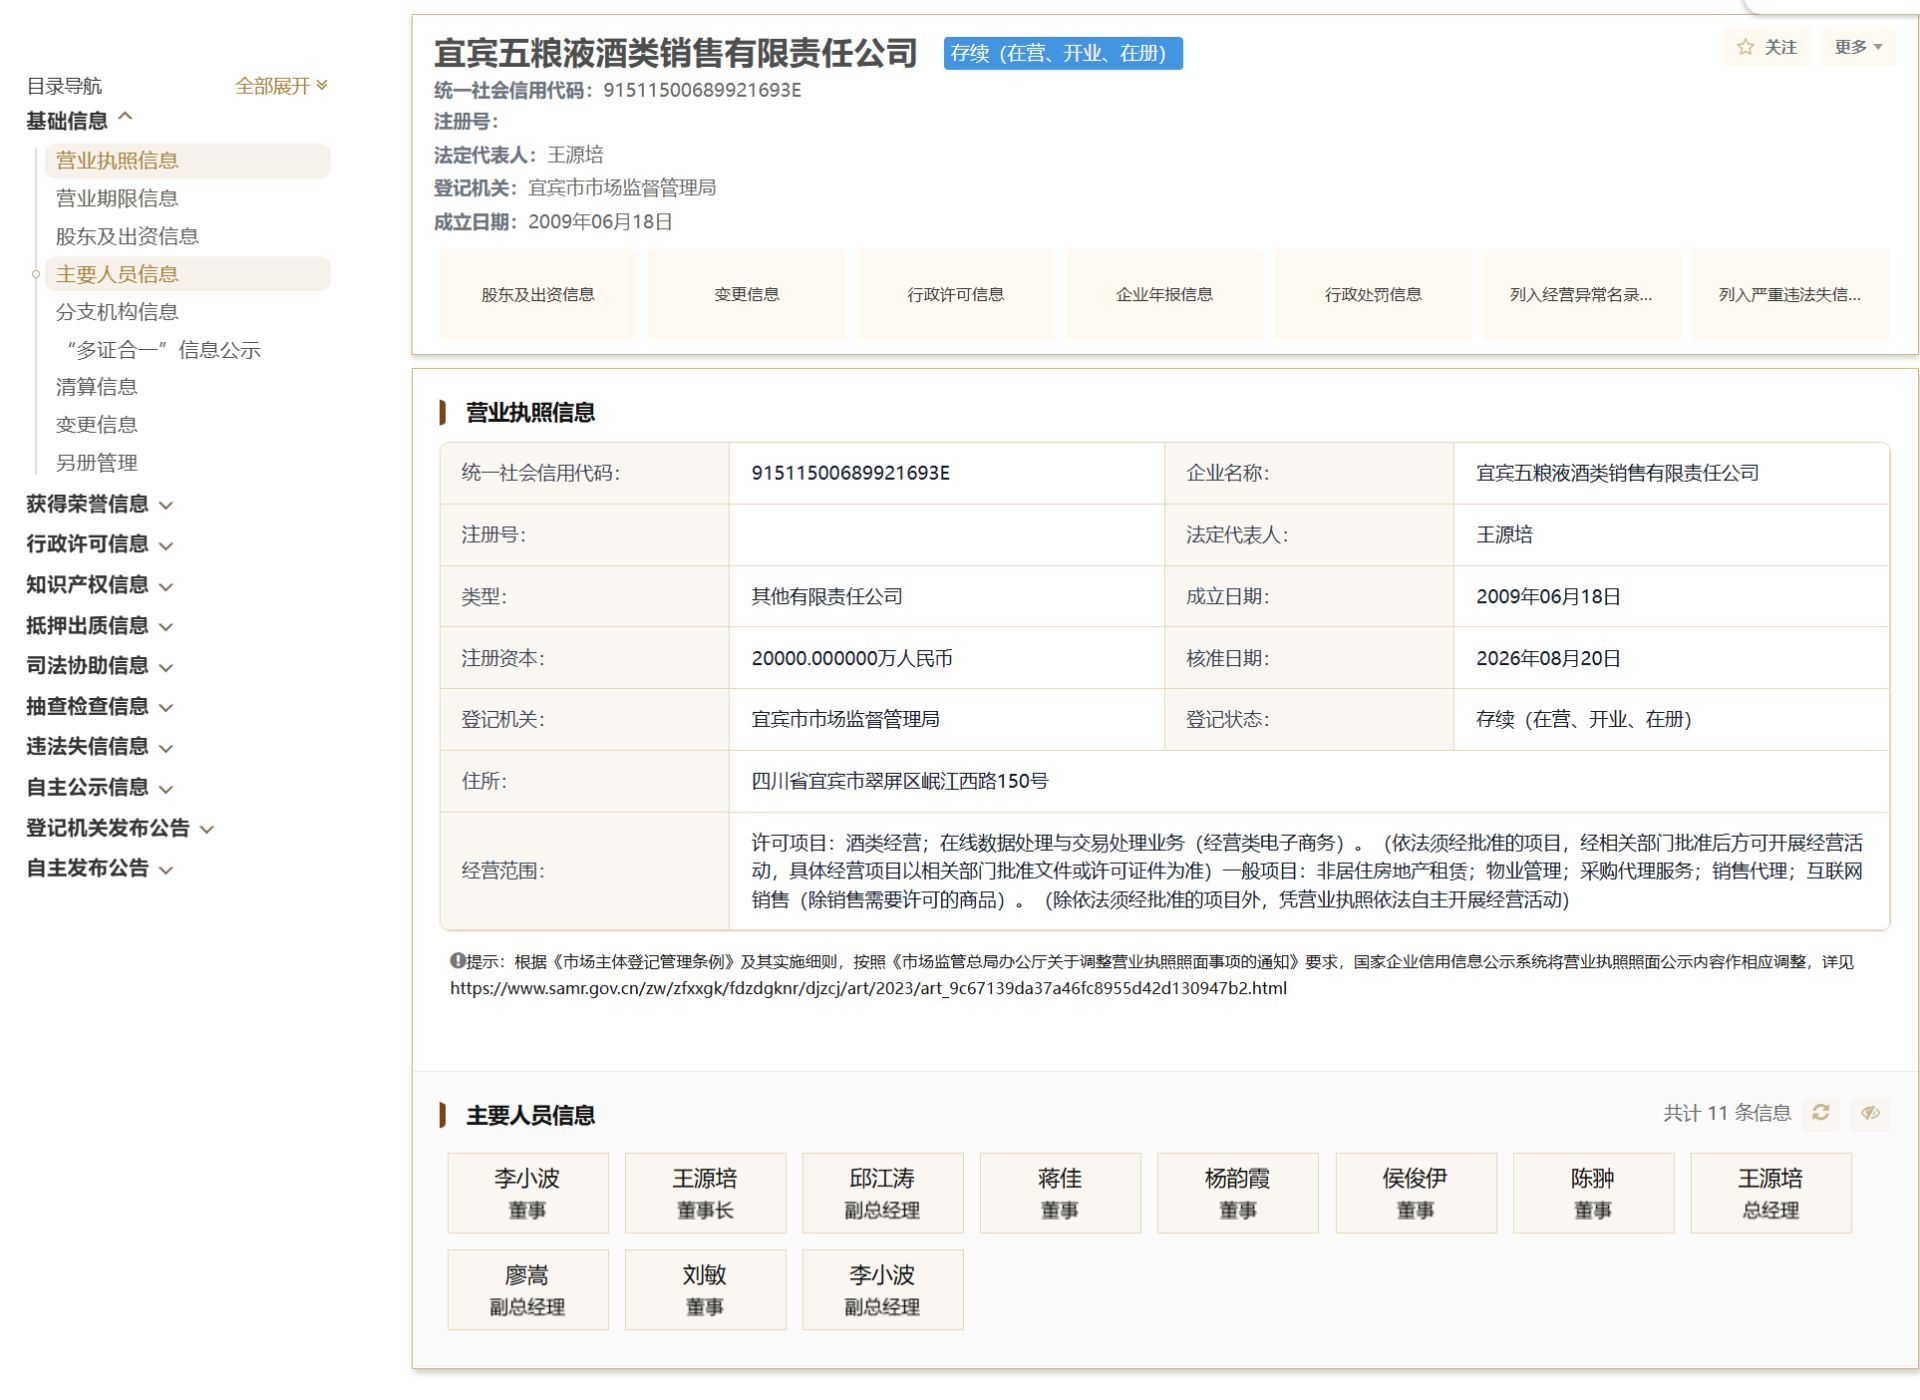Click the 其他有限责任公司 type value
Screen dimensions: 1920x1400
(x=827, y=597)
